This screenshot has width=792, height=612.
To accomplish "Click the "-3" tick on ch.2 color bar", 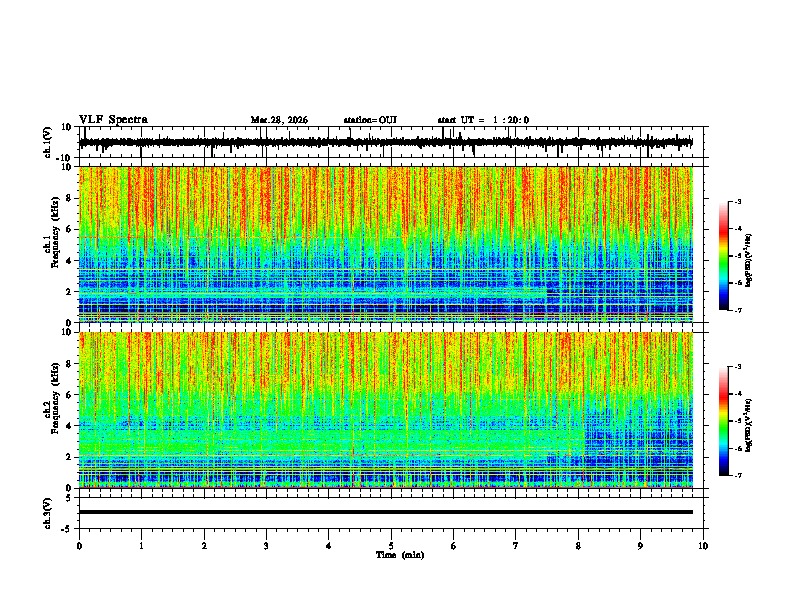I will click(738, 367).
